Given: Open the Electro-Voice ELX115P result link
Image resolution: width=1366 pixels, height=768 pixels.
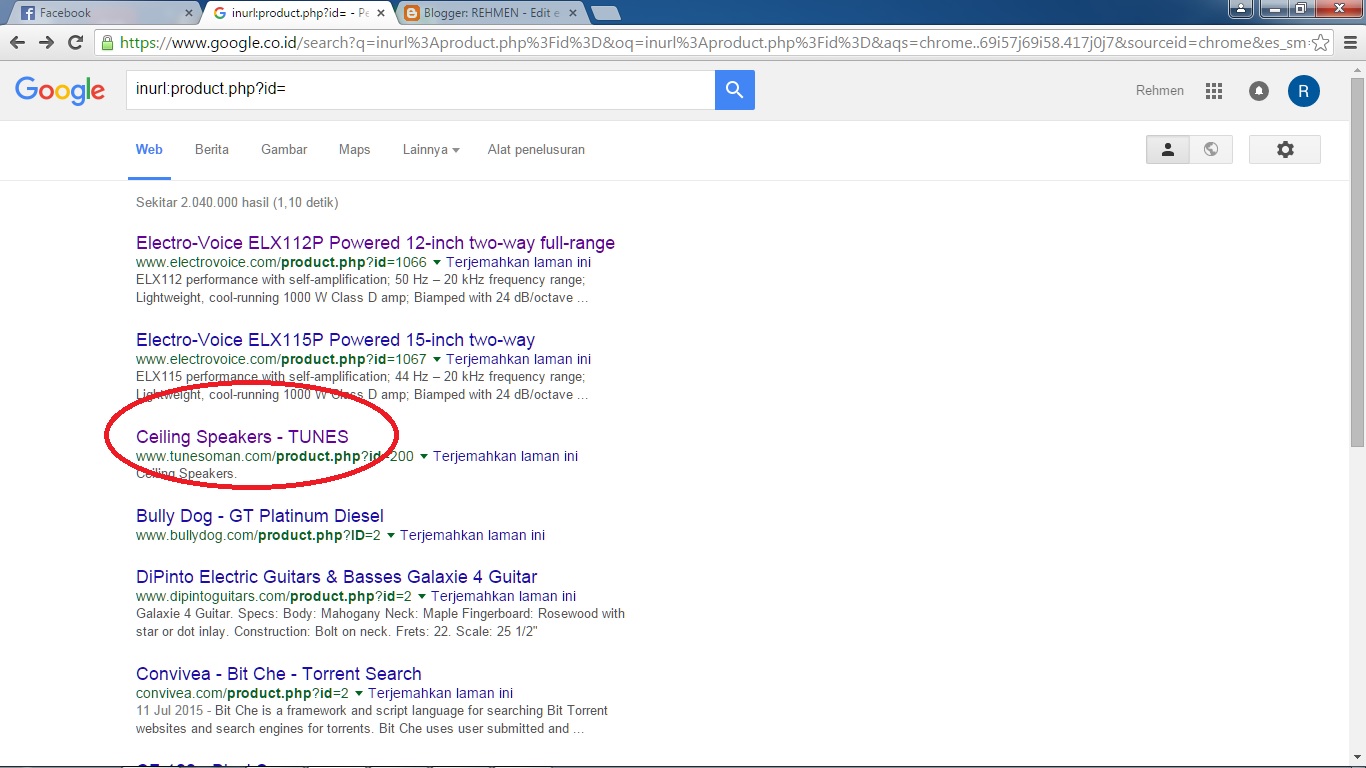Looking at the screenshot, I should (x=335, y=340).
